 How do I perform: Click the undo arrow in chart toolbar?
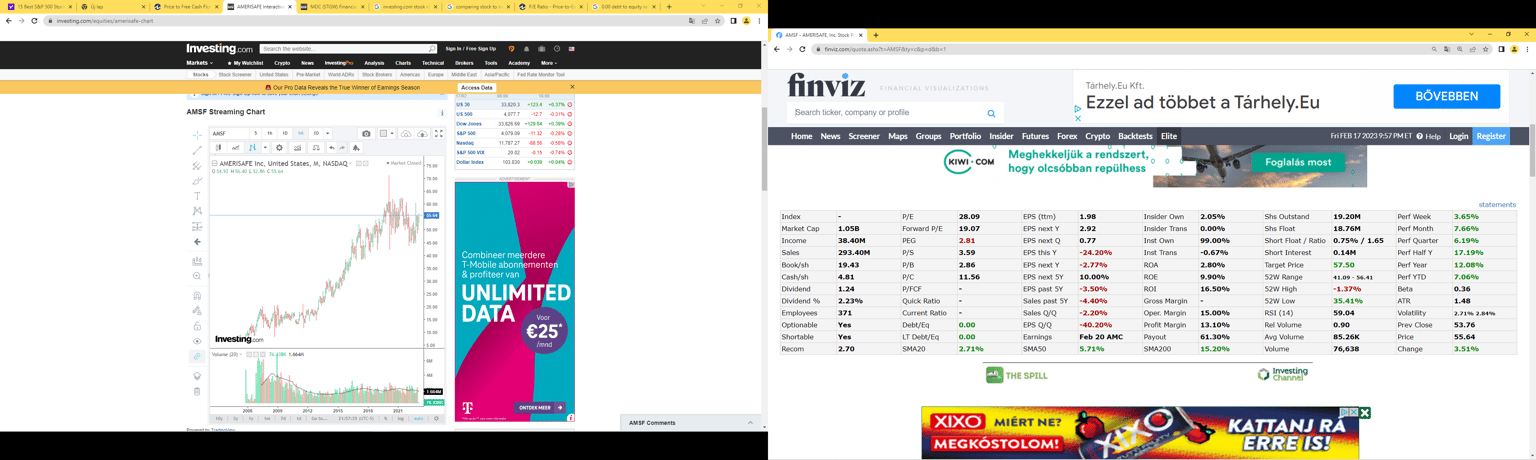pos(332,148)
